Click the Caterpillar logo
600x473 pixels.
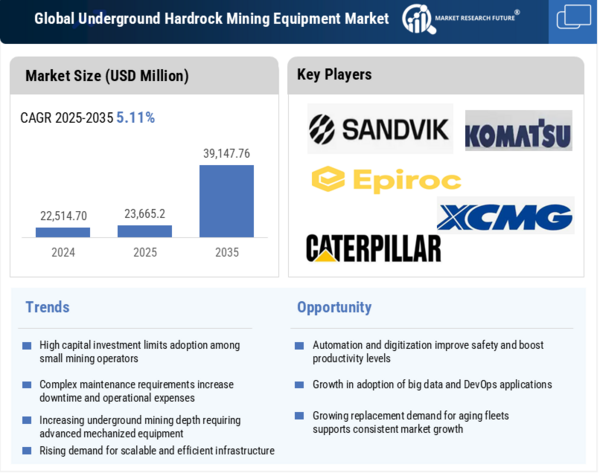click(373, 248)
